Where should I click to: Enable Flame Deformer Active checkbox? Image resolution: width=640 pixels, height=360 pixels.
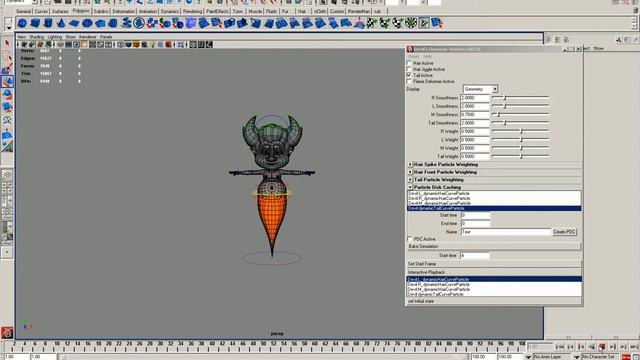pos(409,82)
